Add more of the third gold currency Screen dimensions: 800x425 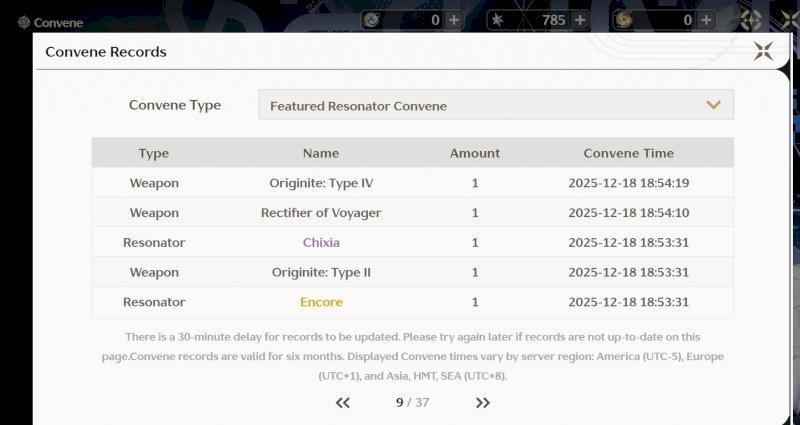coord(706,20)
